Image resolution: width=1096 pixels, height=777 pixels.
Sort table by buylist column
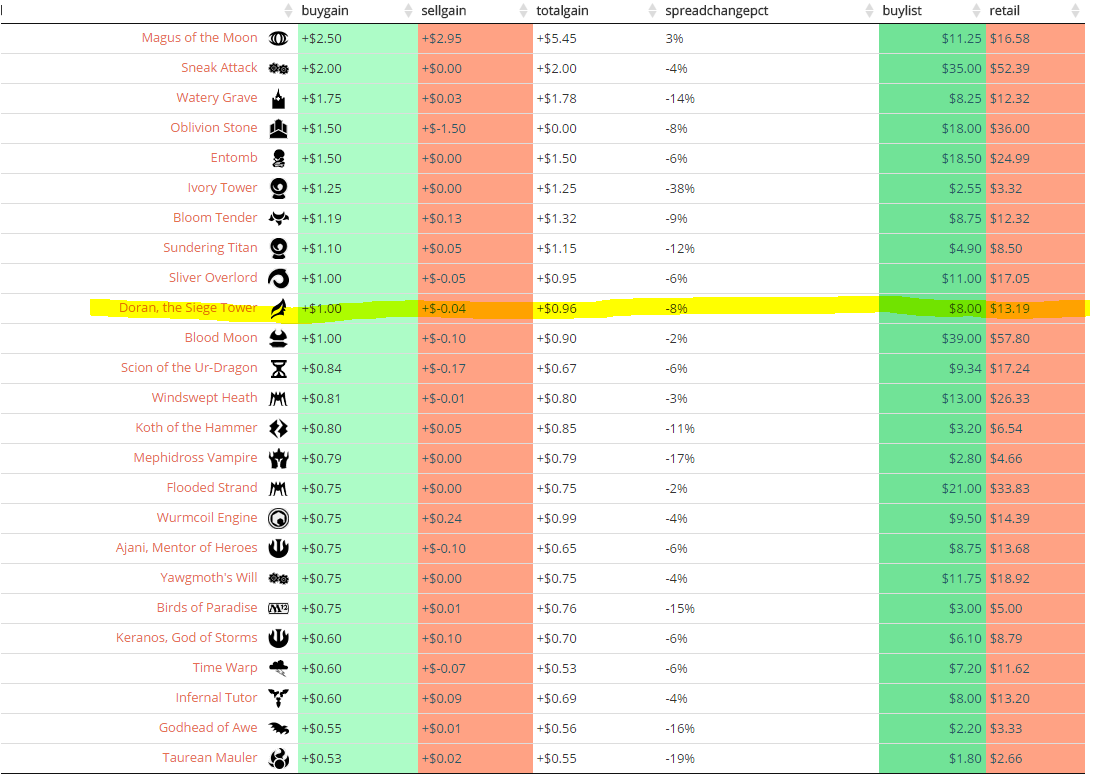point(902,11)
